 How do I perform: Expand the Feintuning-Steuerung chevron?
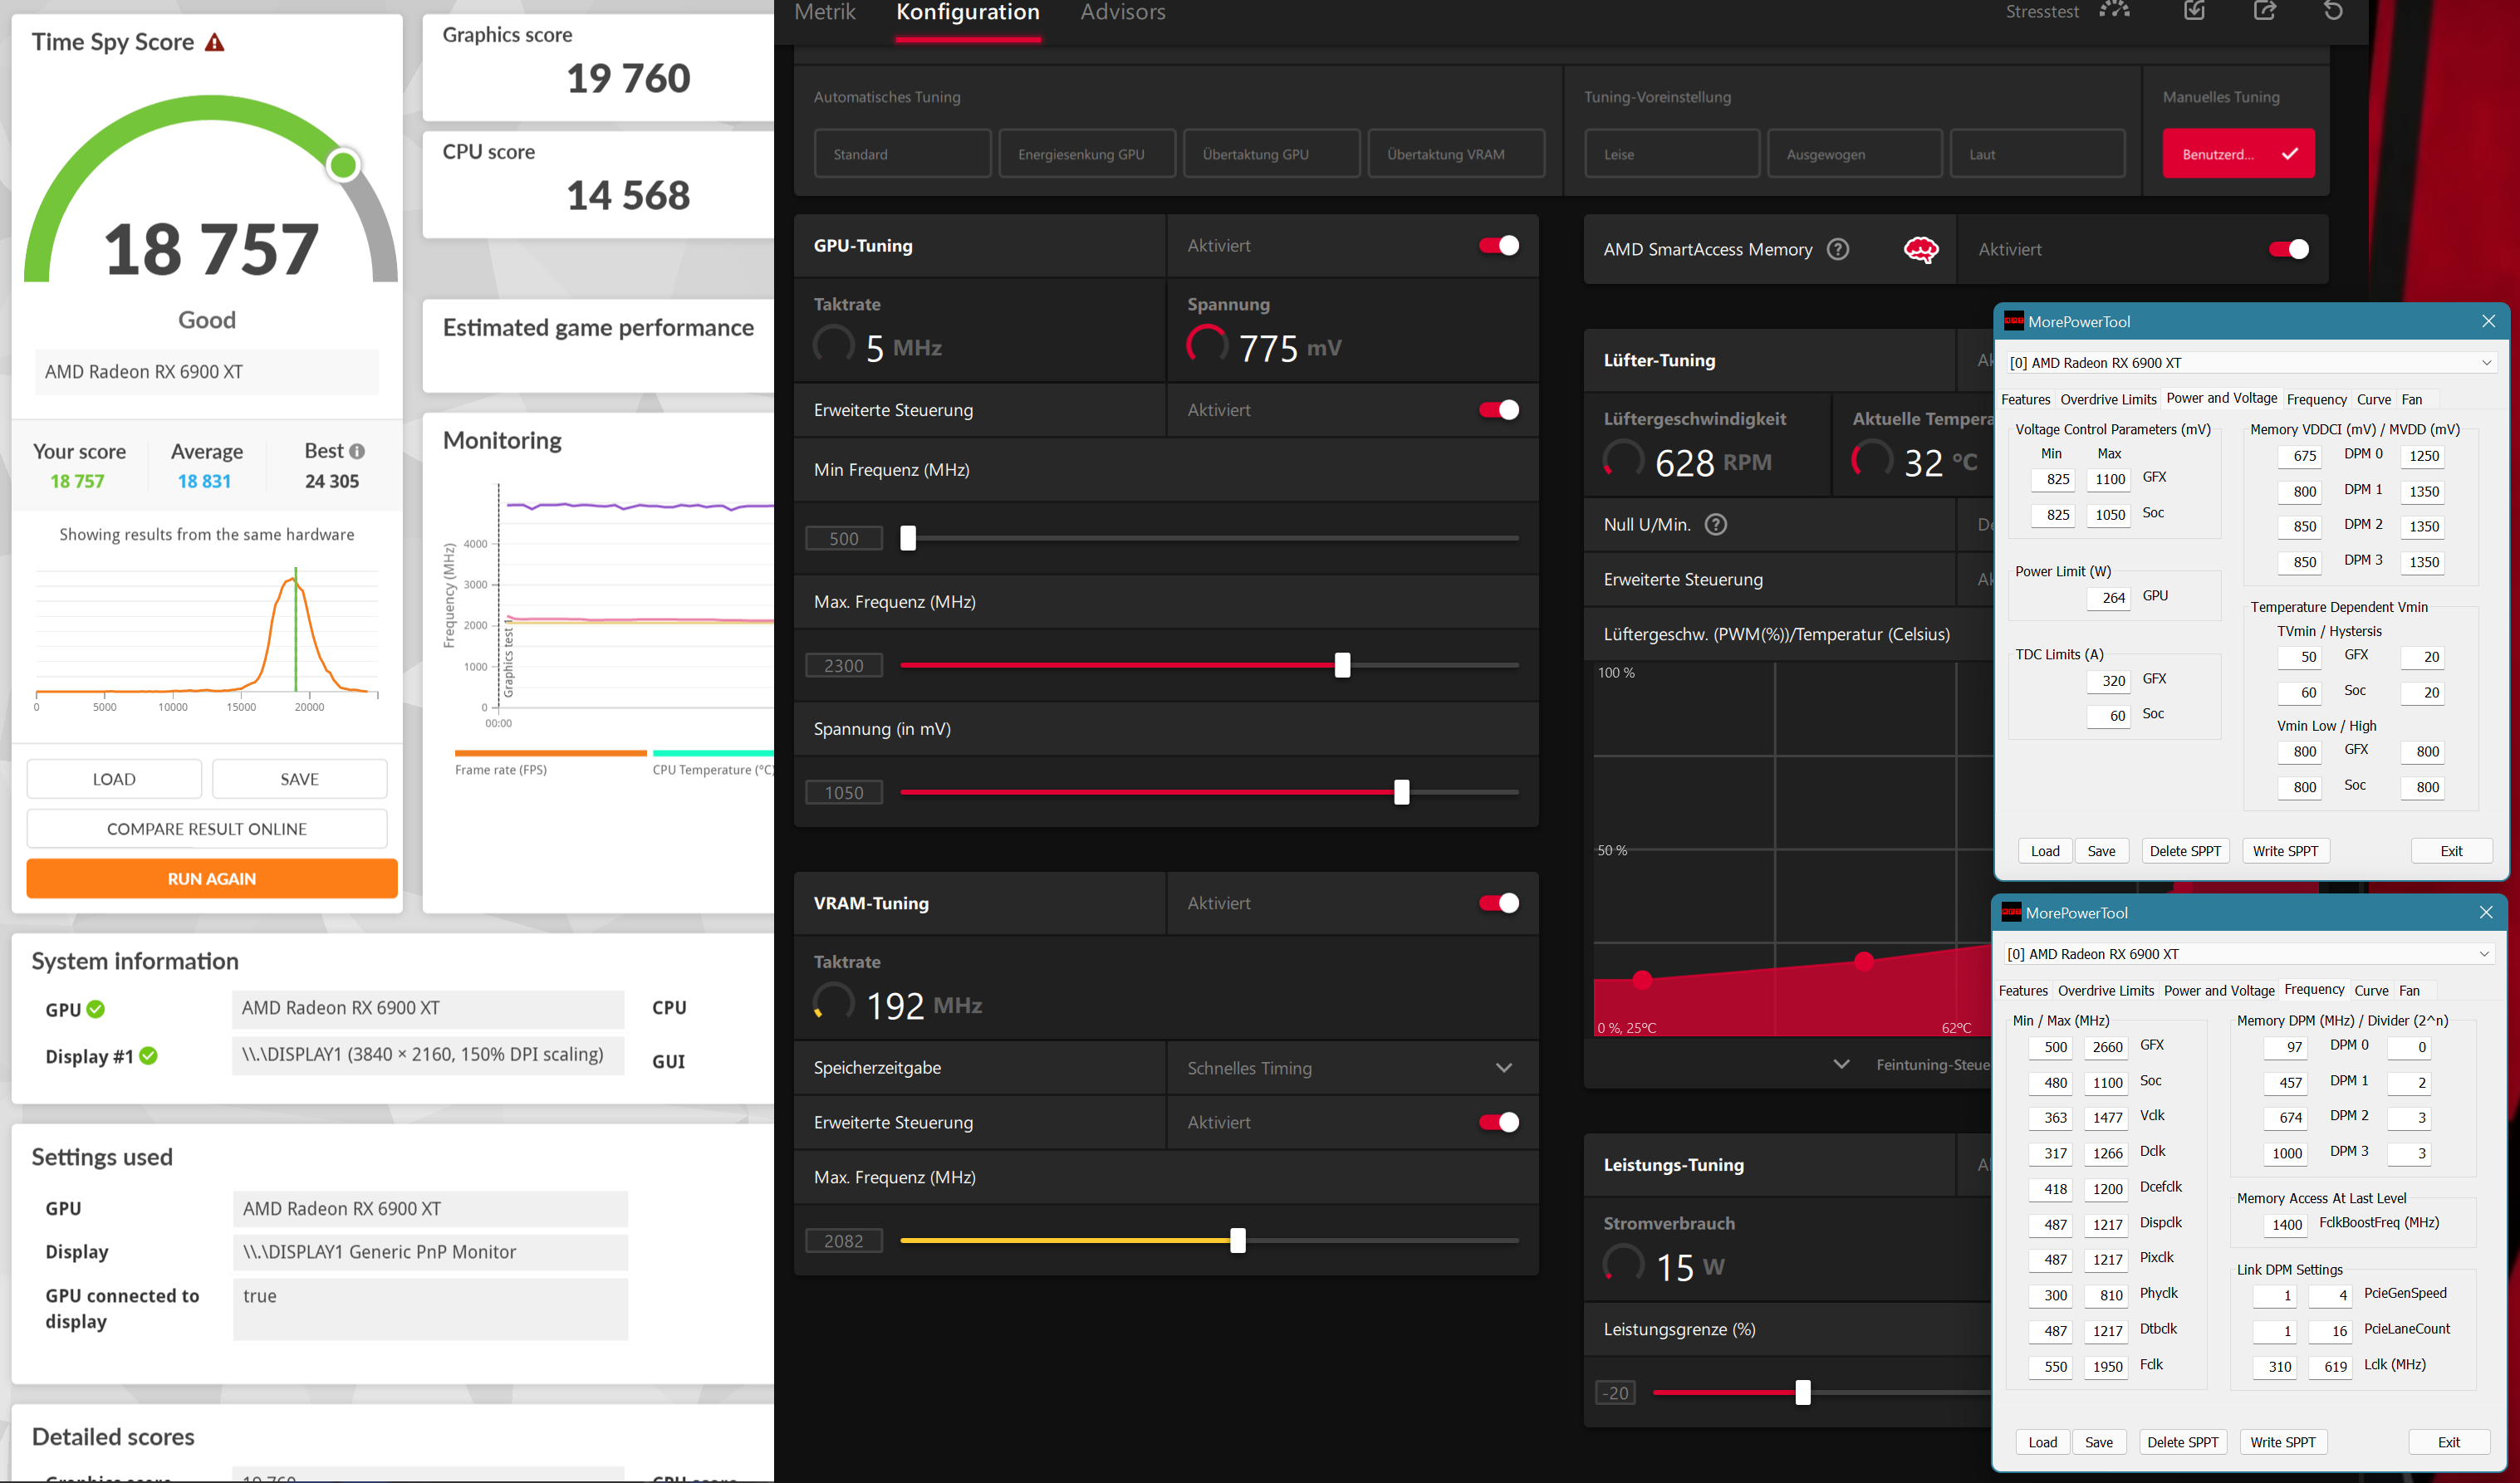tap(1841, 1064)
